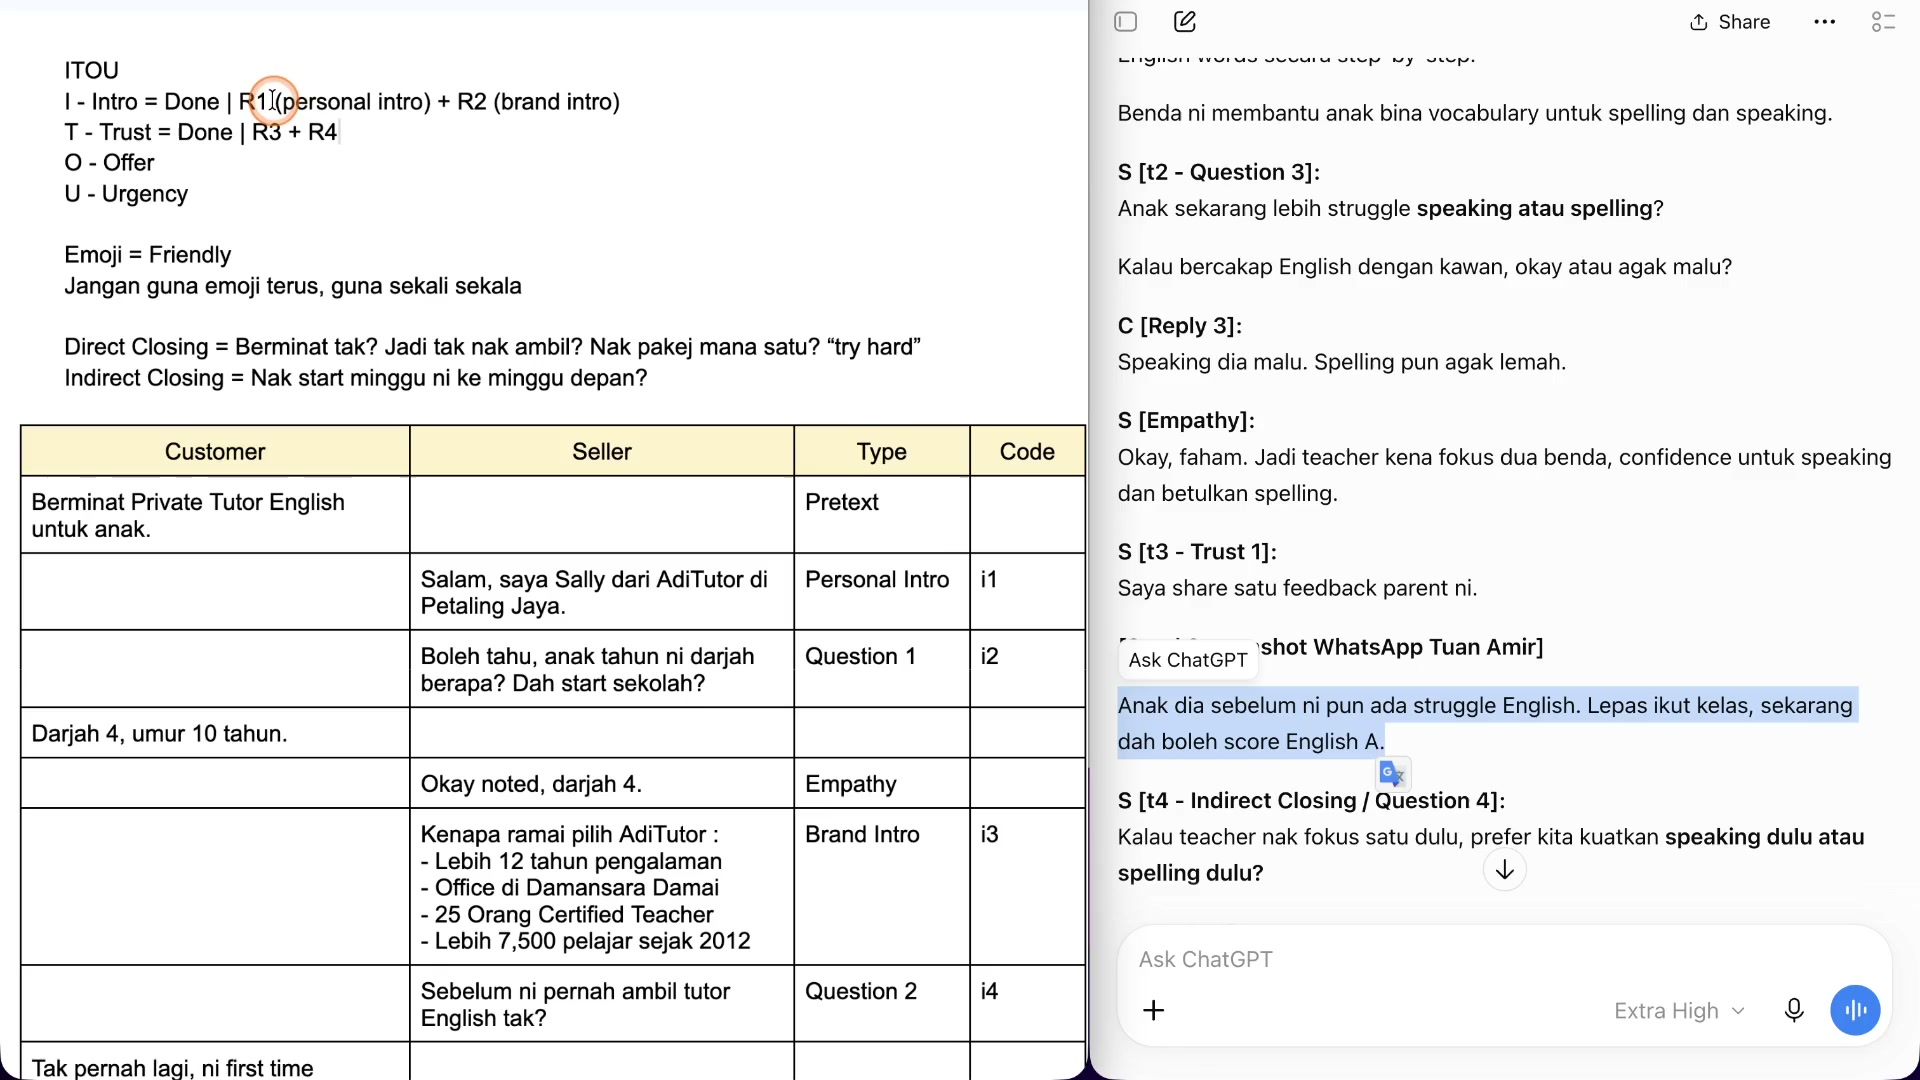Viewport: 1920px width, 1080px height.
Task: Open the Extra High model dropdown
Action: click(x=1679, y=1011)
